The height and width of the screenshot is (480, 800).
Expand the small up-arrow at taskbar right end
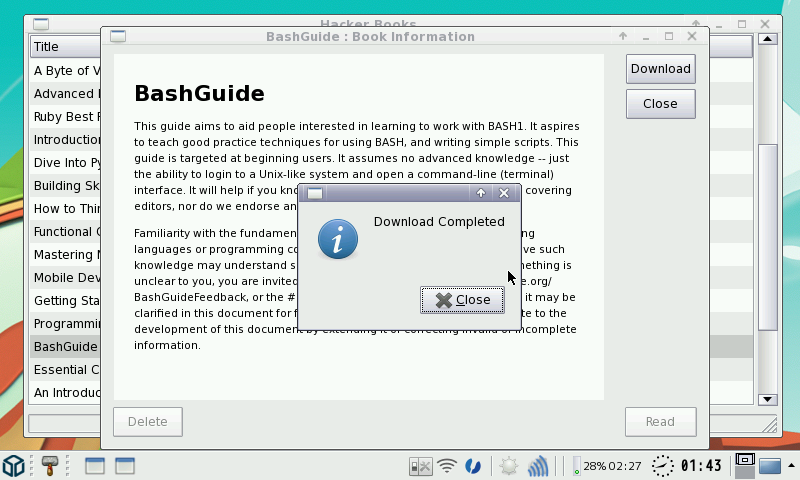791,465
